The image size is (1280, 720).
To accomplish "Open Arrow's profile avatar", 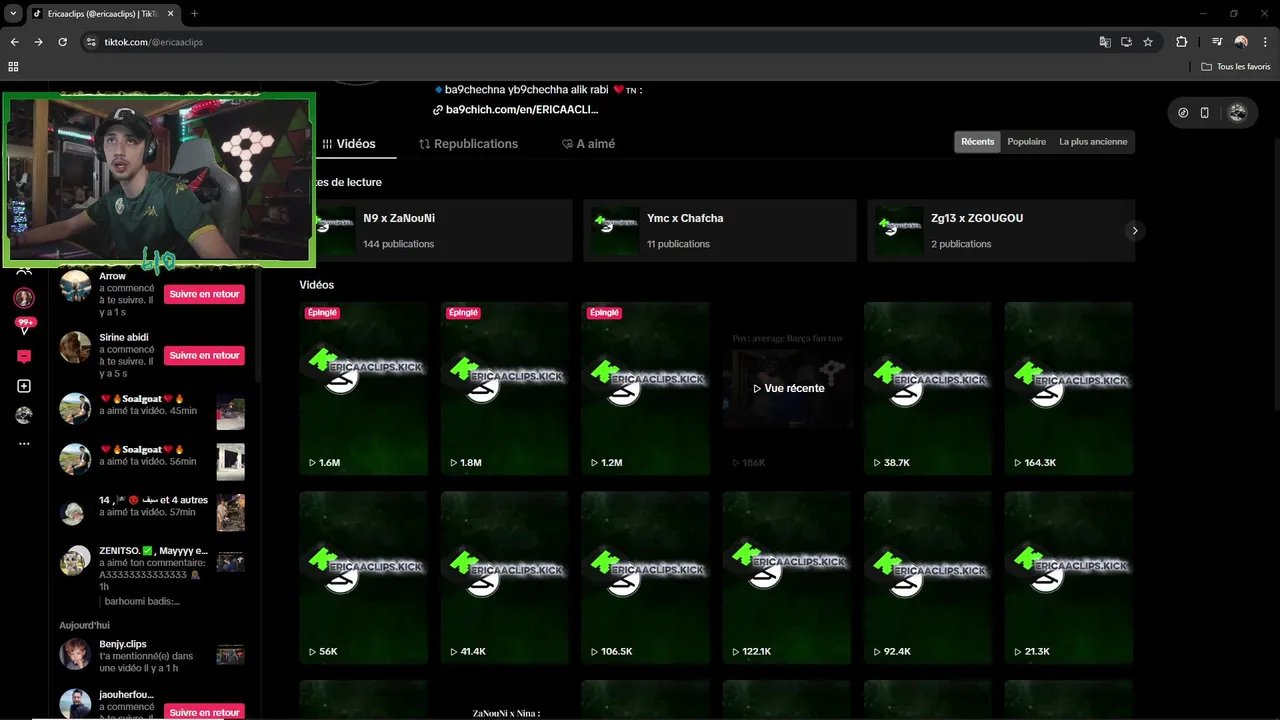I will point(75,286).
